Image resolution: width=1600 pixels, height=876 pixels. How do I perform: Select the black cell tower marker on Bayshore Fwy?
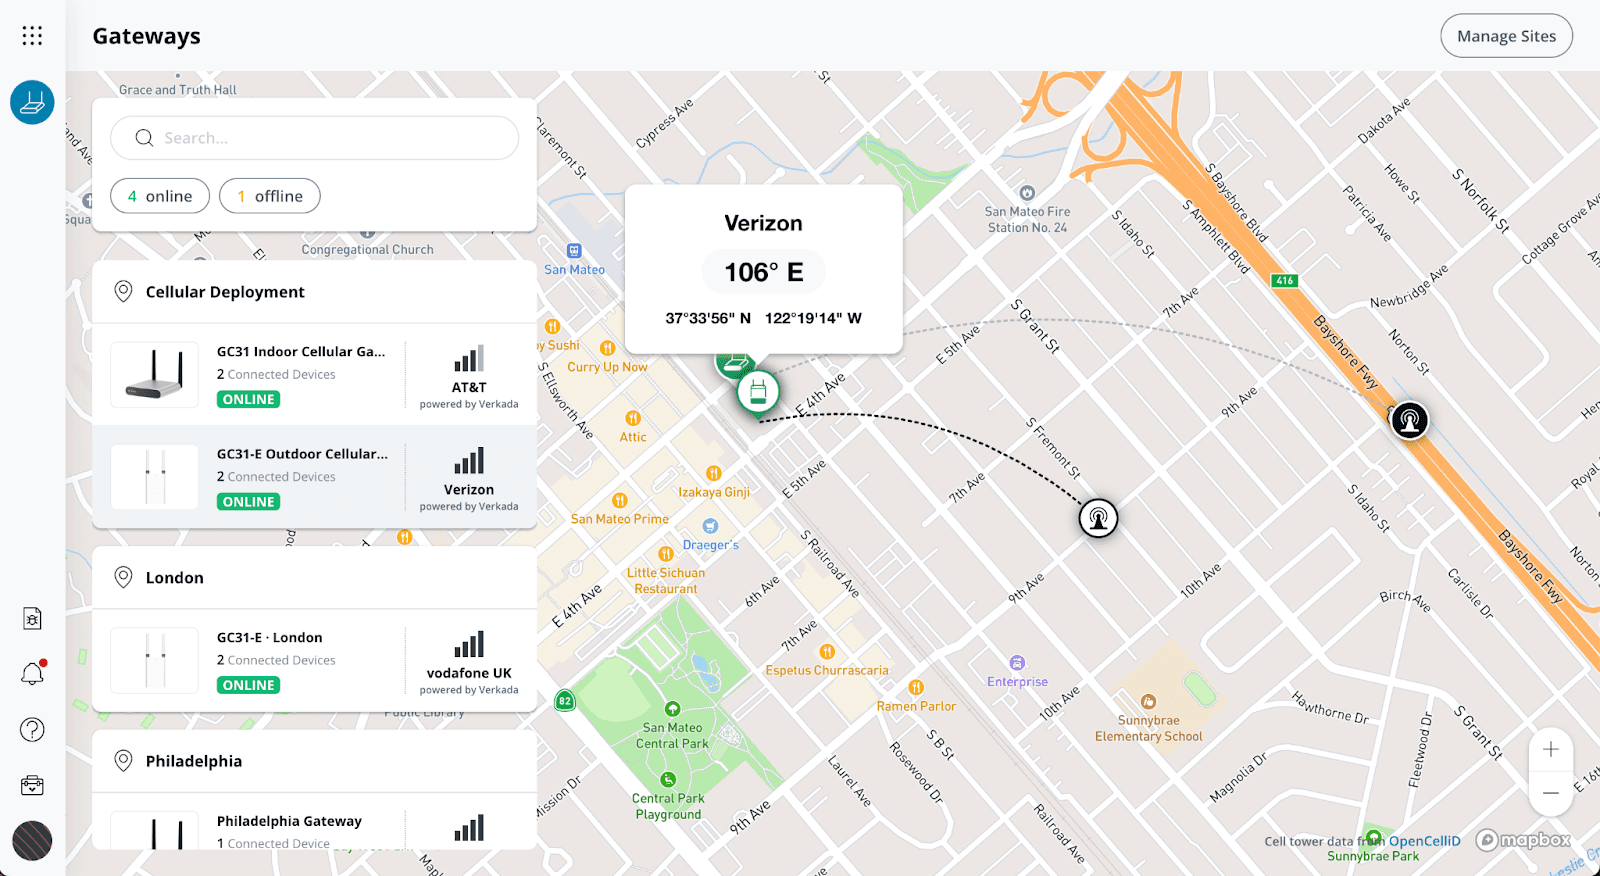[1409, 420]
